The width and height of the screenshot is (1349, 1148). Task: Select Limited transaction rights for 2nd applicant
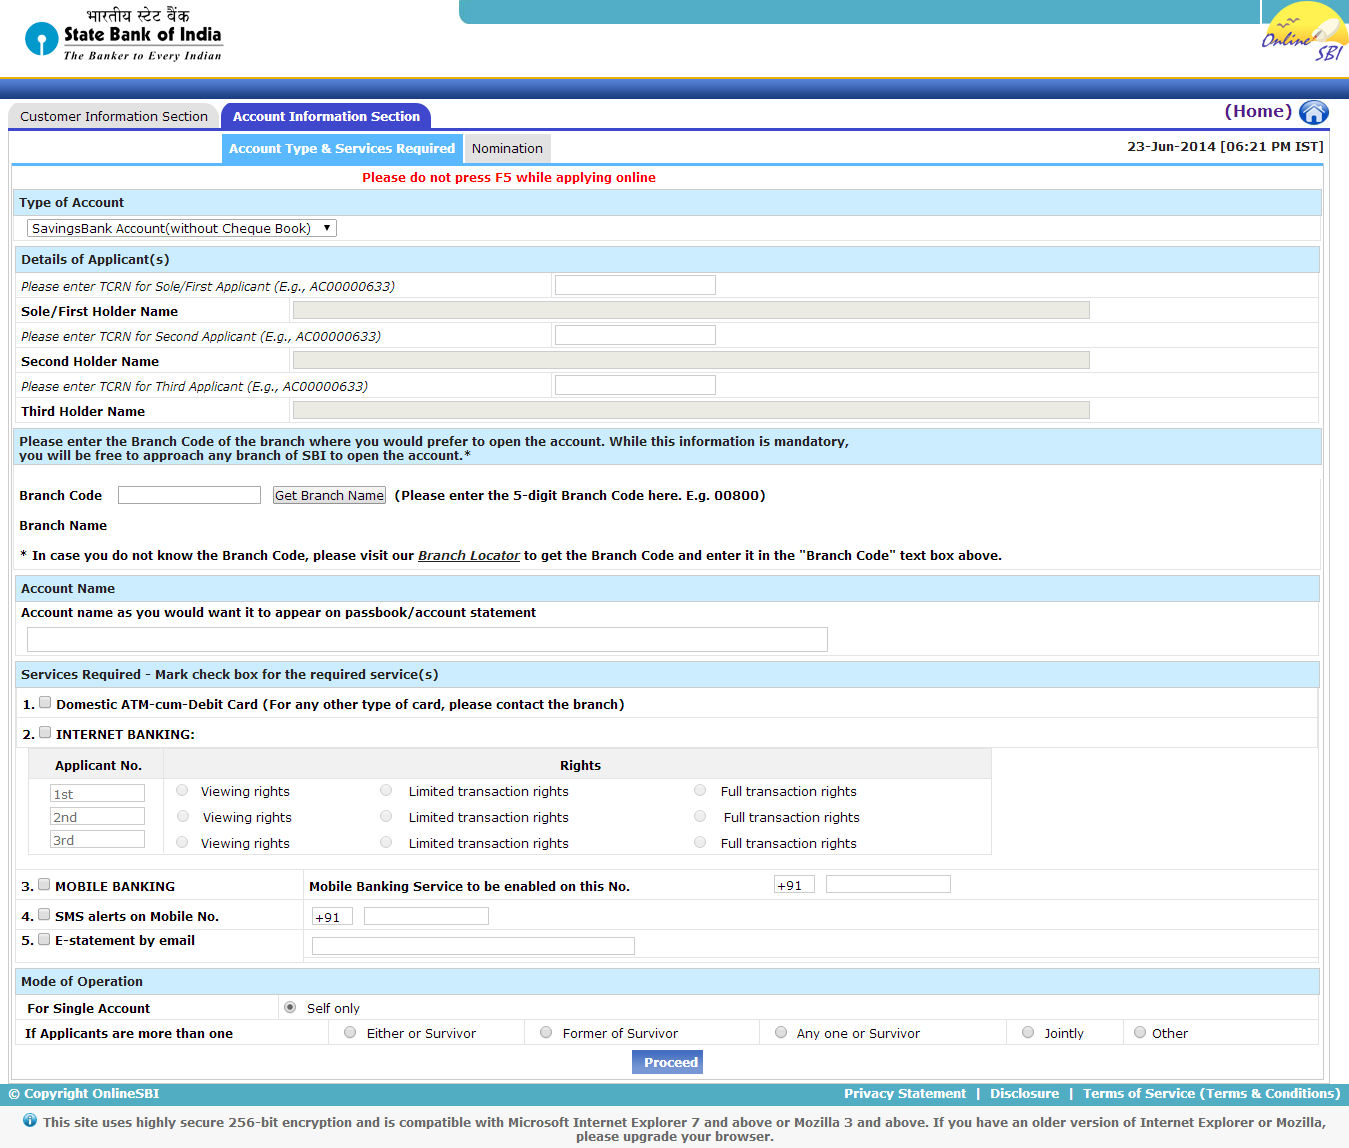(x=386, y=816)
